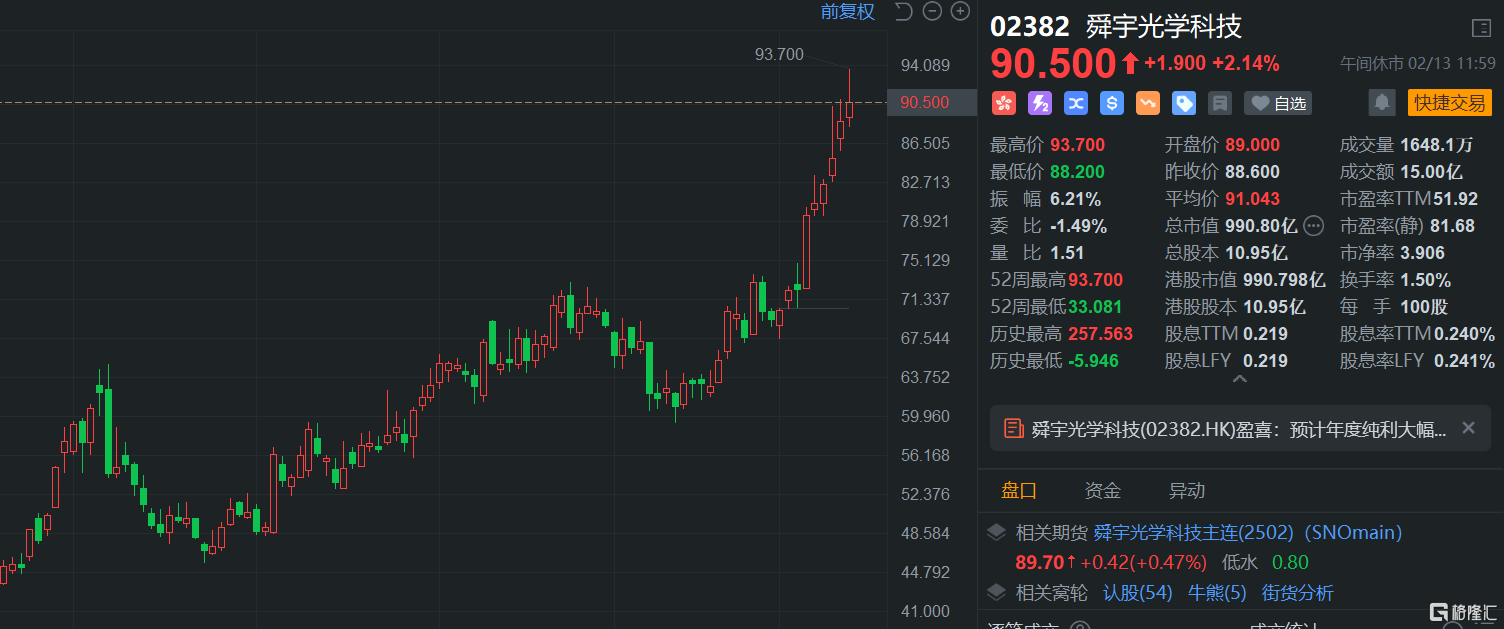The image size is (1504, 629).
Task: Click the gray note bookmark icon
Action: tap(1219, 103)
